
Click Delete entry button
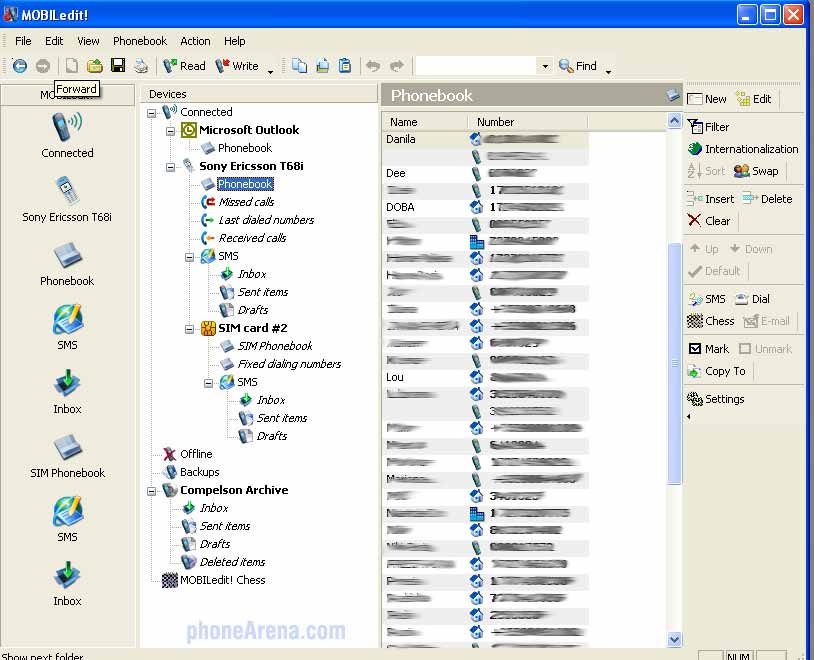[767, 199]
